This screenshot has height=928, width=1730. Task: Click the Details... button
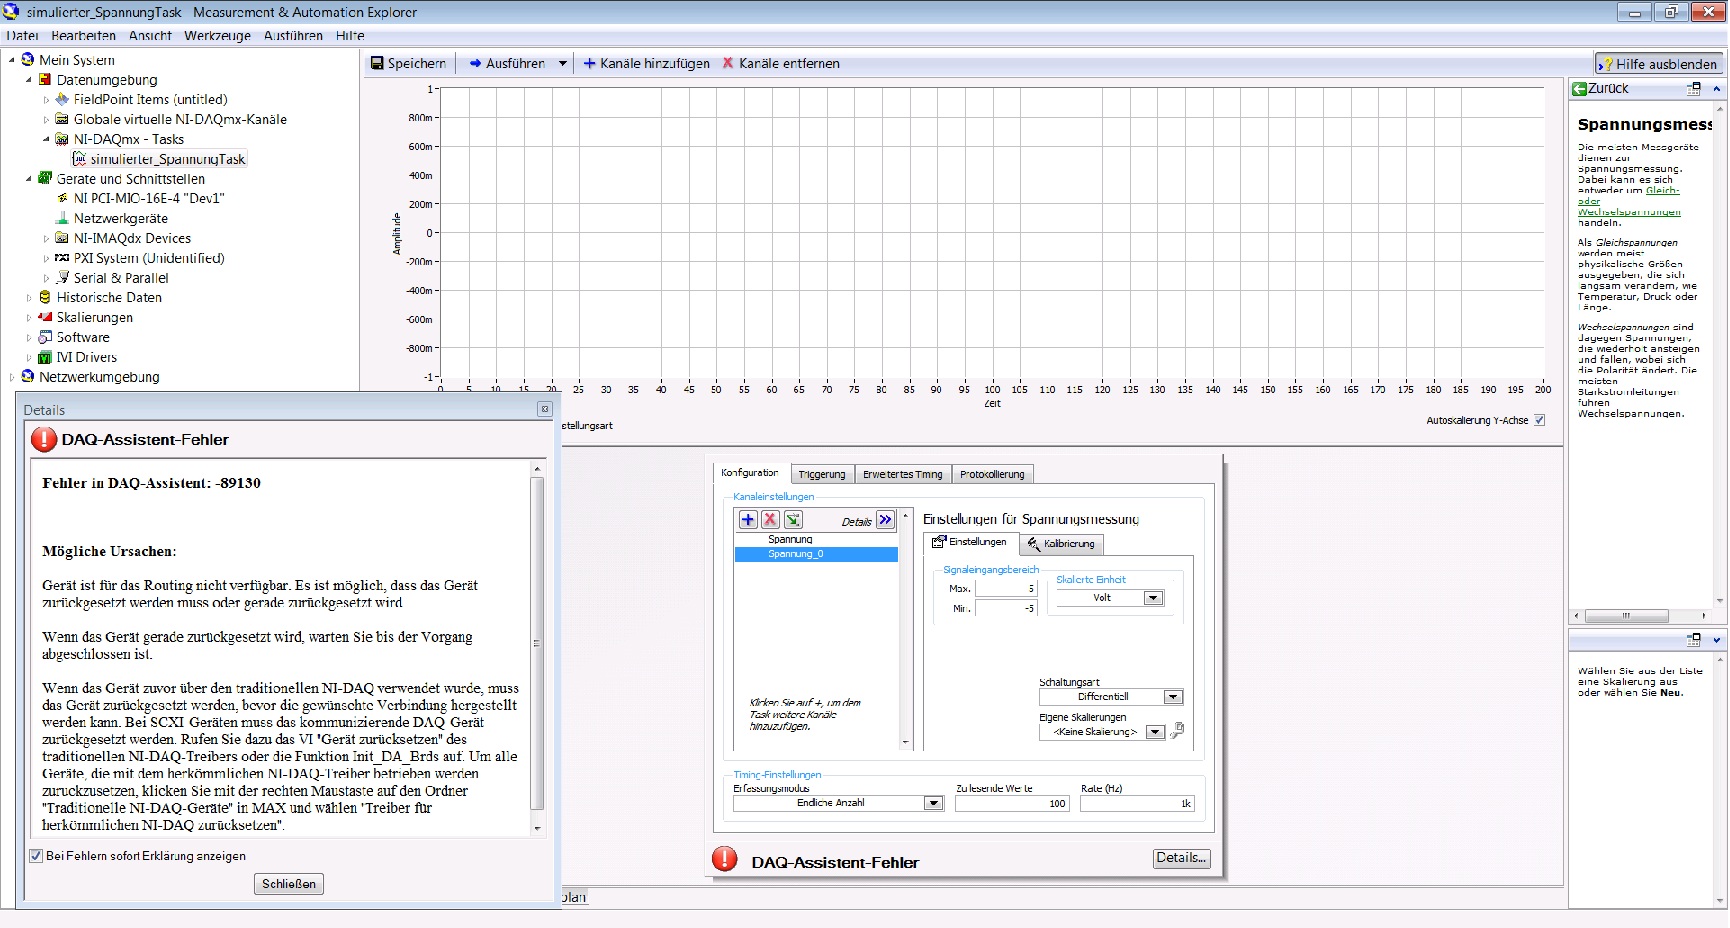1181,858
